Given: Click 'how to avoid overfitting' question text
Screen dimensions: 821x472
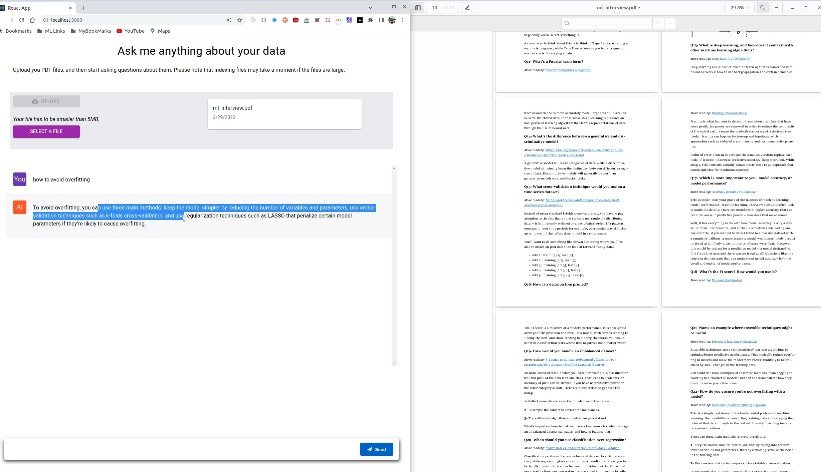Looking at the screenshot, I should click(x=61, y=179).
